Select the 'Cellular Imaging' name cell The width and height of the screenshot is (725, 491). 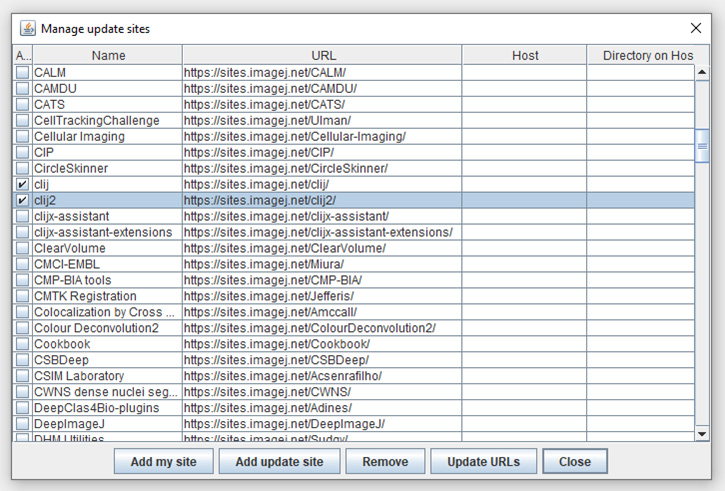coord(107,136)
